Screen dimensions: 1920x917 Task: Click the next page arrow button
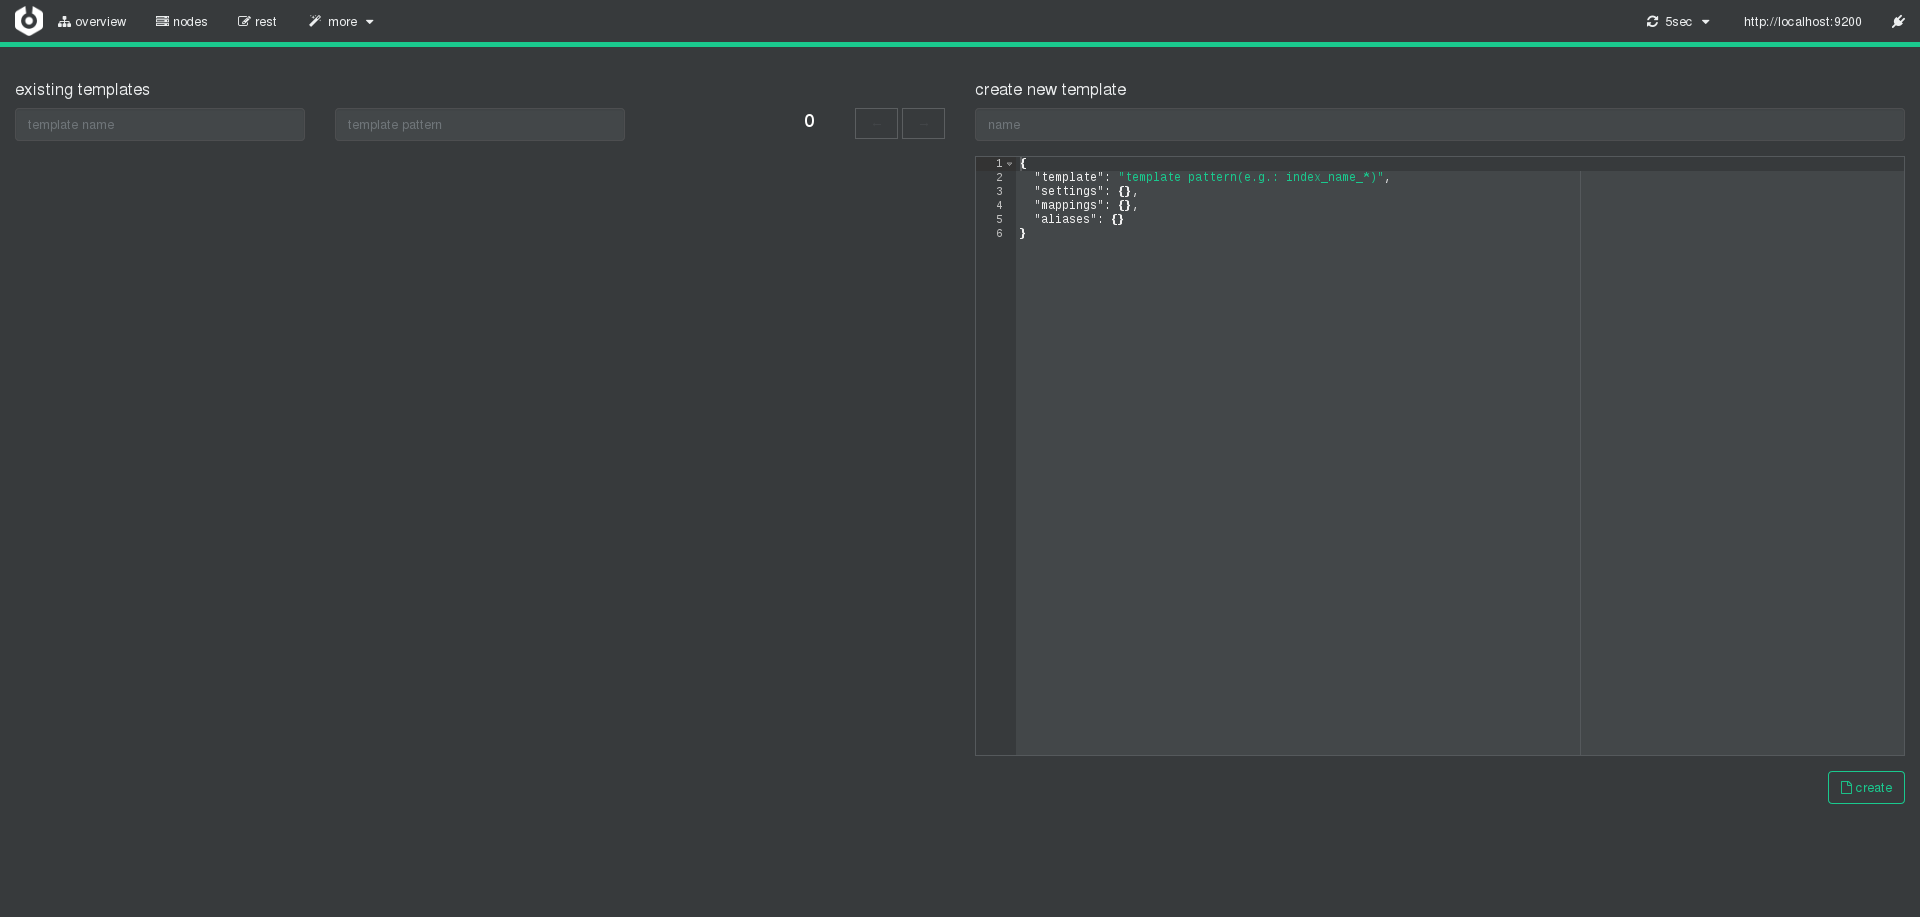923,124
